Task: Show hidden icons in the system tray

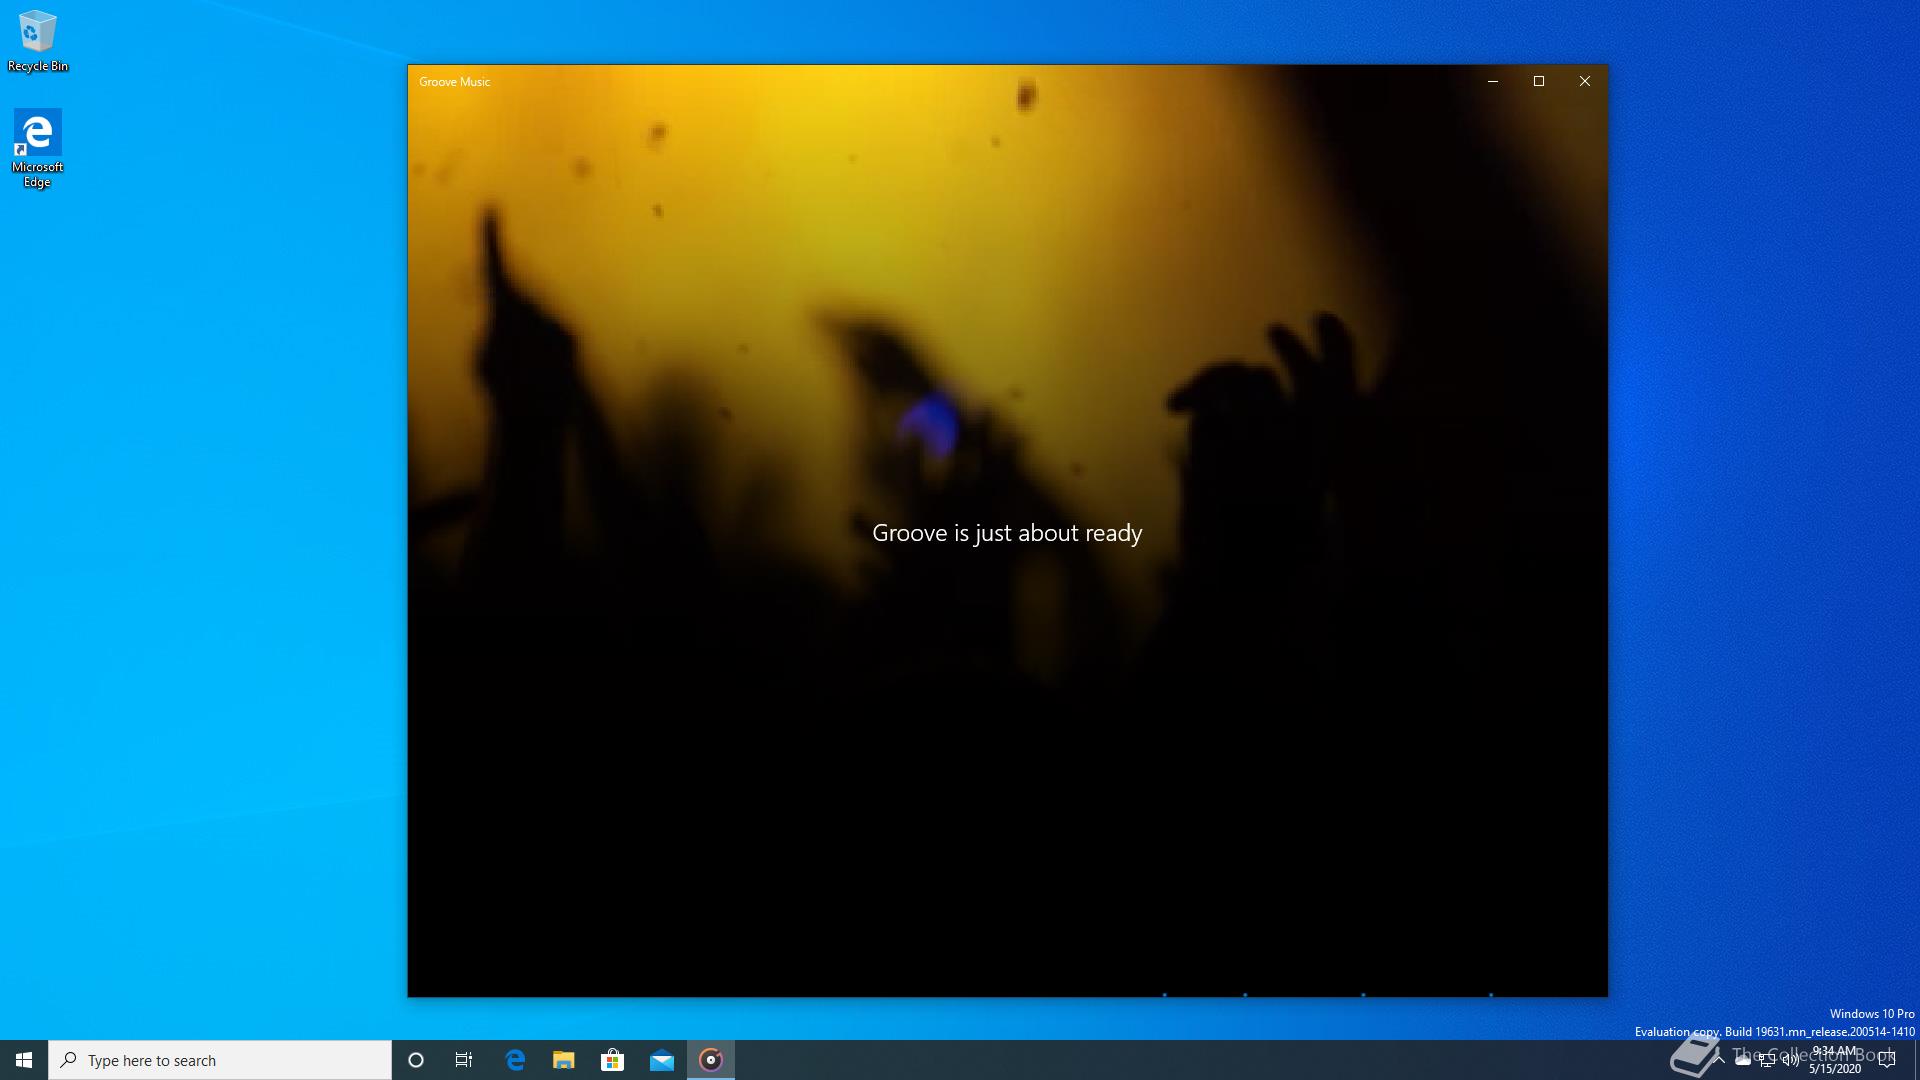Action: (x=1719, y=1060)
